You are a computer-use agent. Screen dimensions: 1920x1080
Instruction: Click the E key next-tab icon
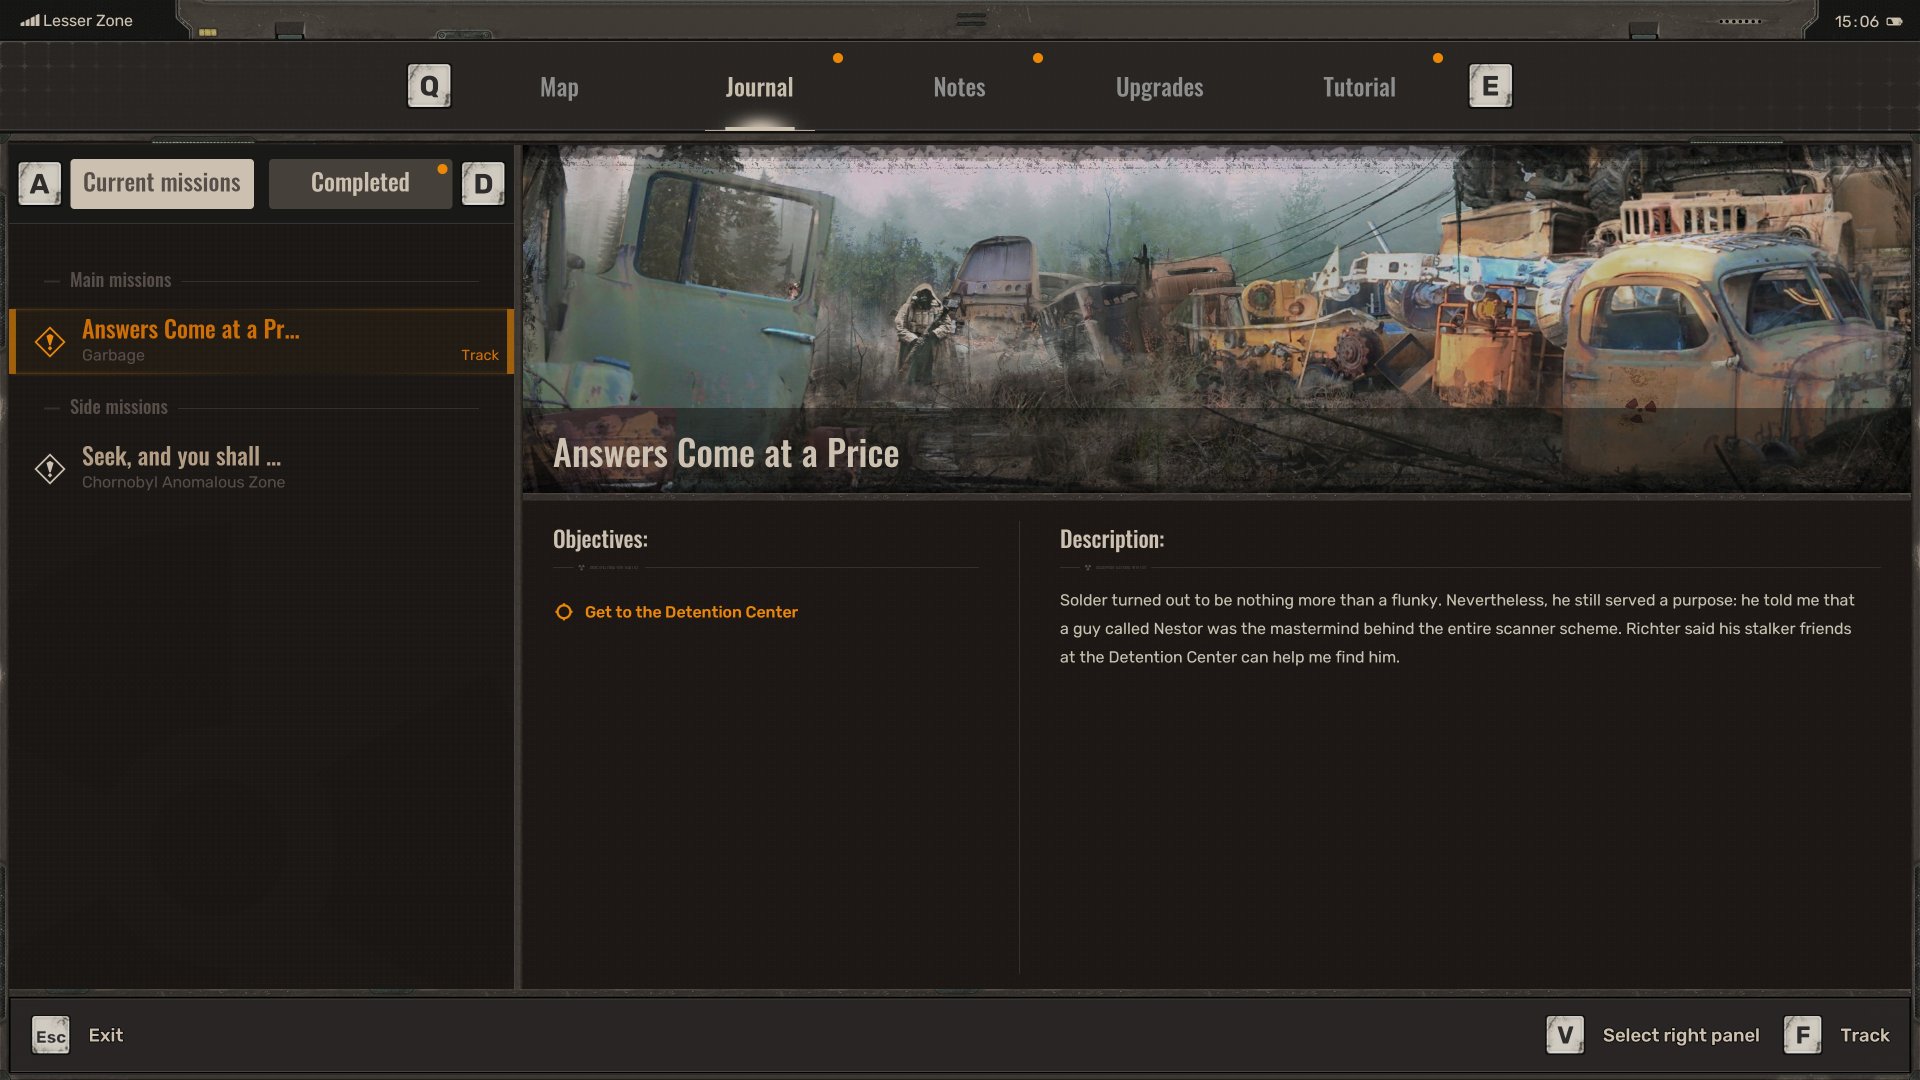1490,86
